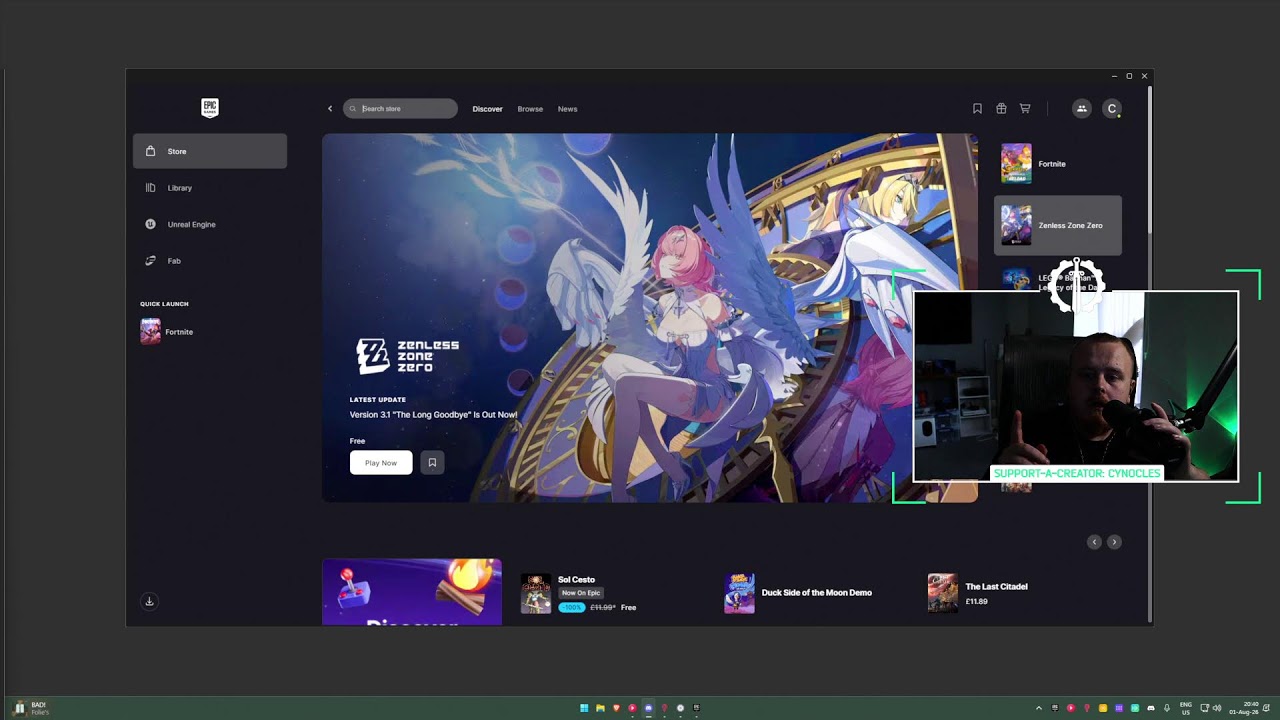Open the network icon in system tray
The width and height of the screenshot is (1280, 720).
[x=1205, y=708]
